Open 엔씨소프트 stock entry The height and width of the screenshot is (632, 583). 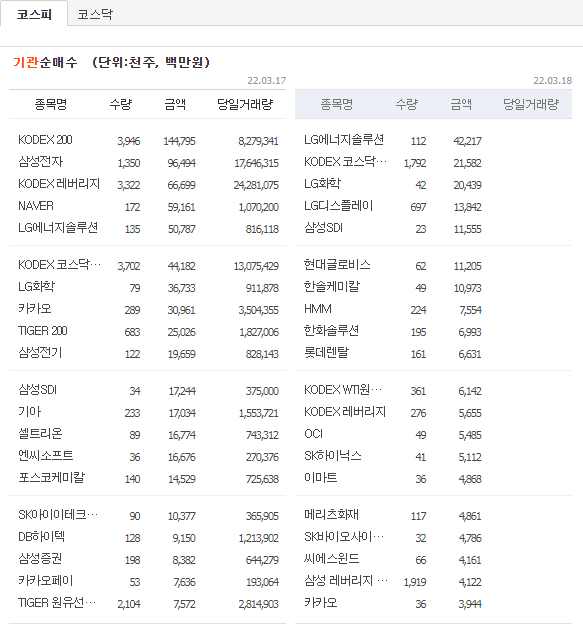click(x=46, y=456)
